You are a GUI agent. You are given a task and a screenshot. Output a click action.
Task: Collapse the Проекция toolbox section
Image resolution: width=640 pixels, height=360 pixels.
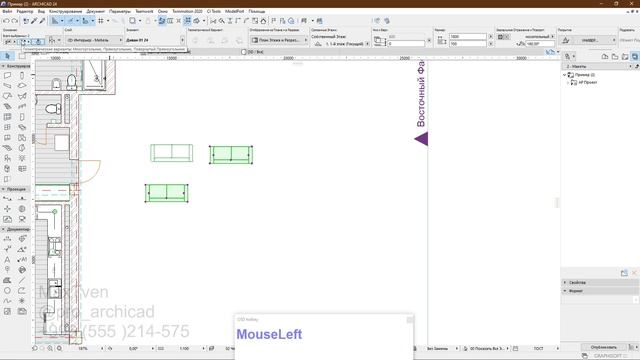click(x=3, y=189)
